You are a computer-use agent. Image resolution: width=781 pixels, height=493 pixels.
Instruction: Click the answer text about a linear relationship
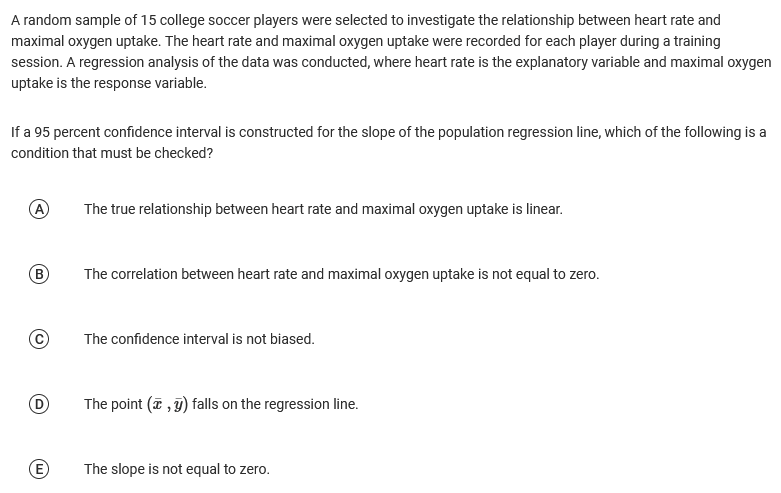323,210
